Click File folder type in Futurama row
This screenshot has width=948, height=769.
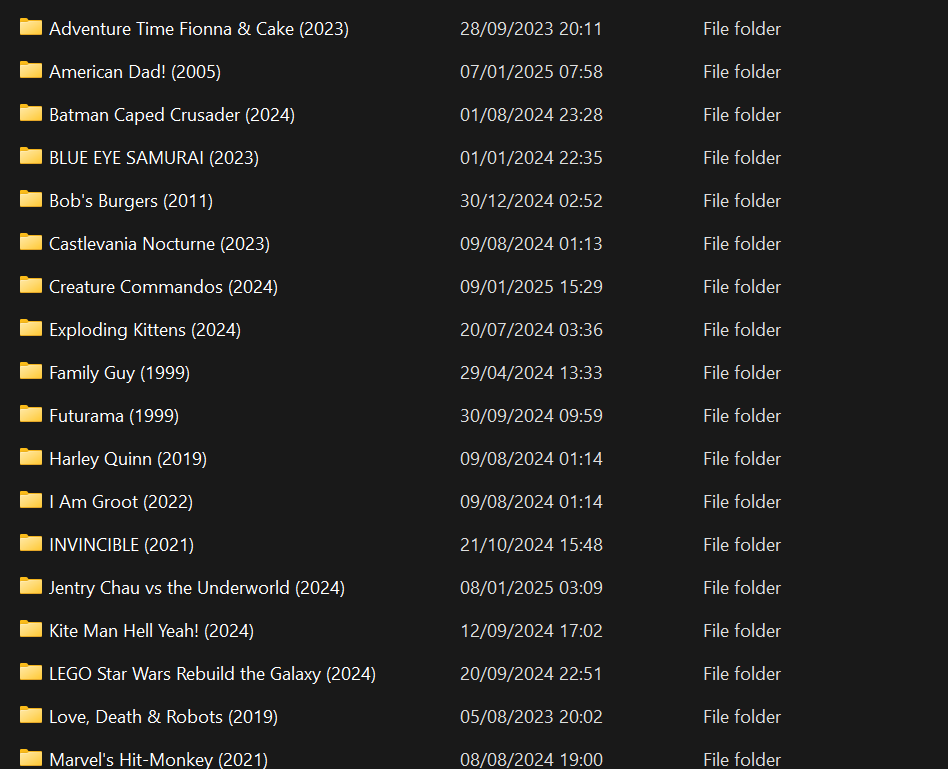742,416
